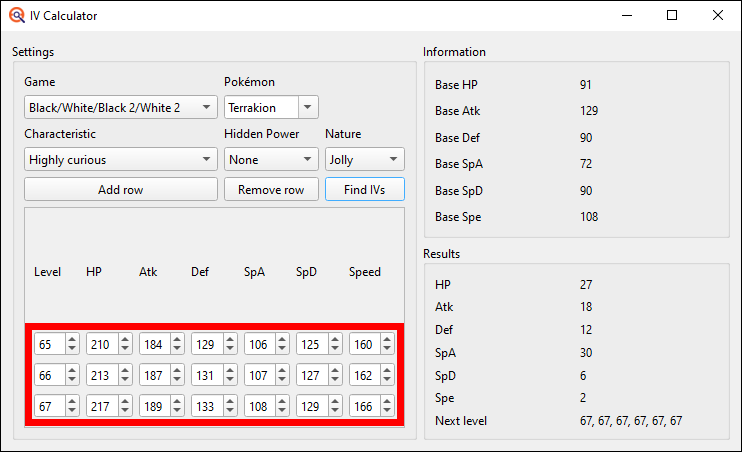Focus the Speed field containing 166

coord(363,406)
